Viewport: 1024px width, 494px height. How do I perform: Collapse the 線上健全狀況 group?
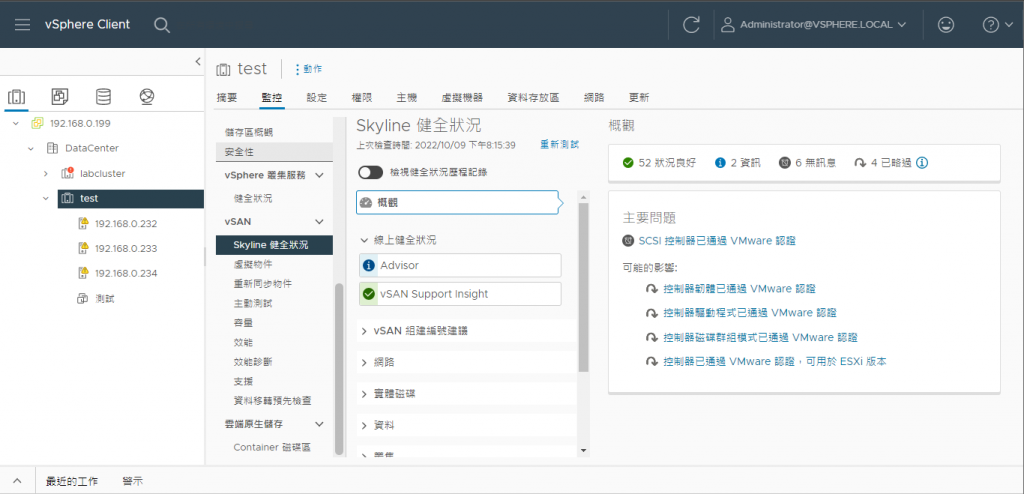(x=364, y=240)
